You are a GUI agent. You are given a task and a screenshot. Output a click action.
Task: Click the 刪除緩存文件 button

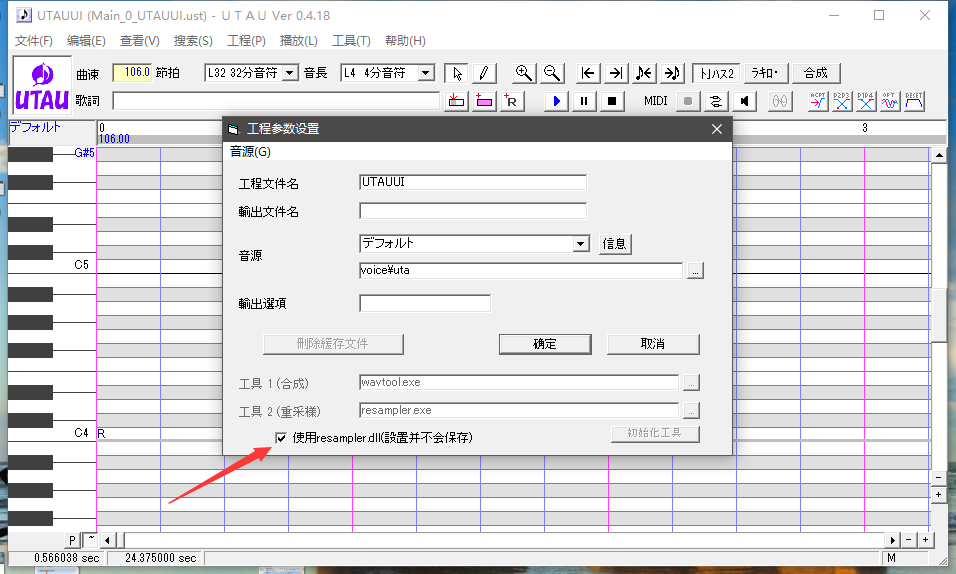coord(333,344)
